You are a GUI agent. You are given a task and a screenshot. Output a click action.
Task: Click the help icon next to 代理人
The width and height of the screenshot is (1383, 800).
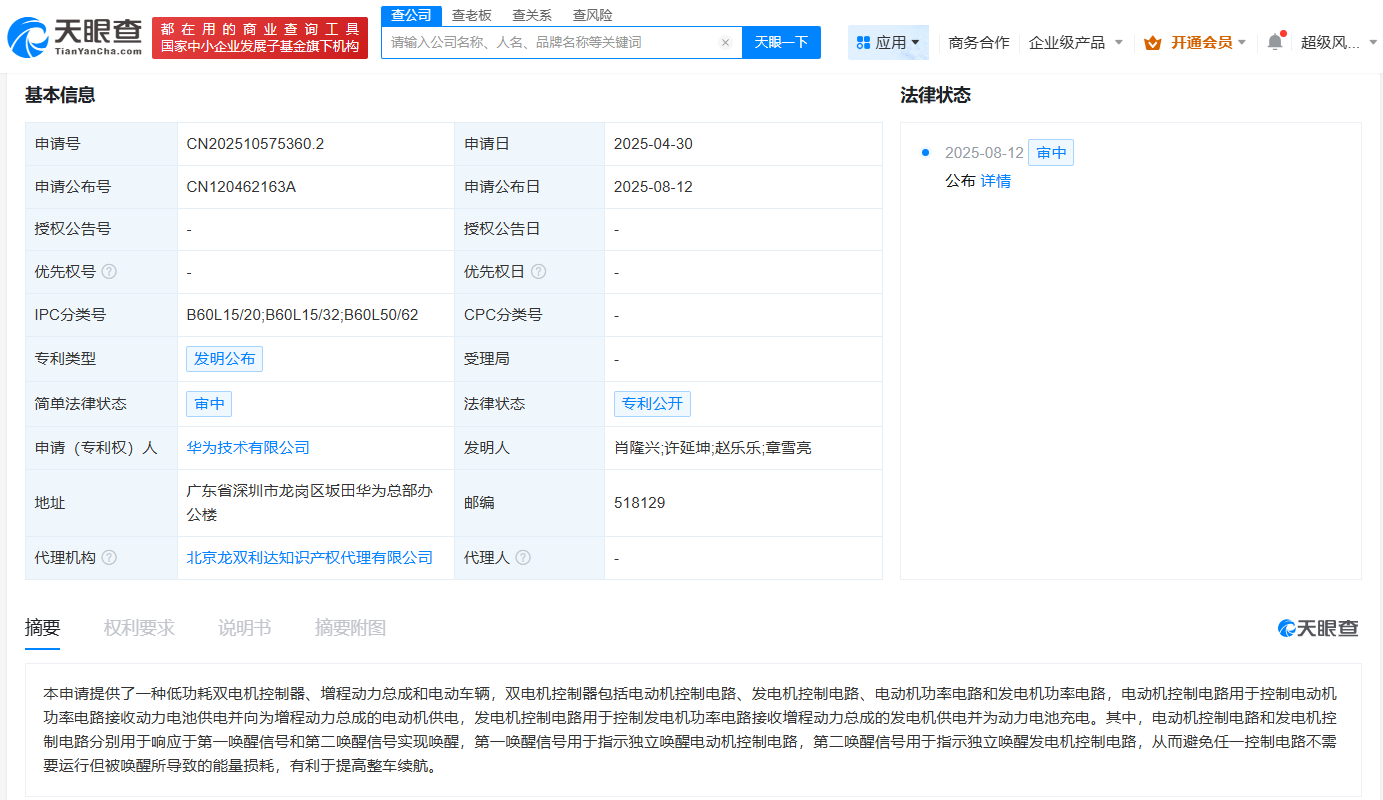click(x=525, y=557)
